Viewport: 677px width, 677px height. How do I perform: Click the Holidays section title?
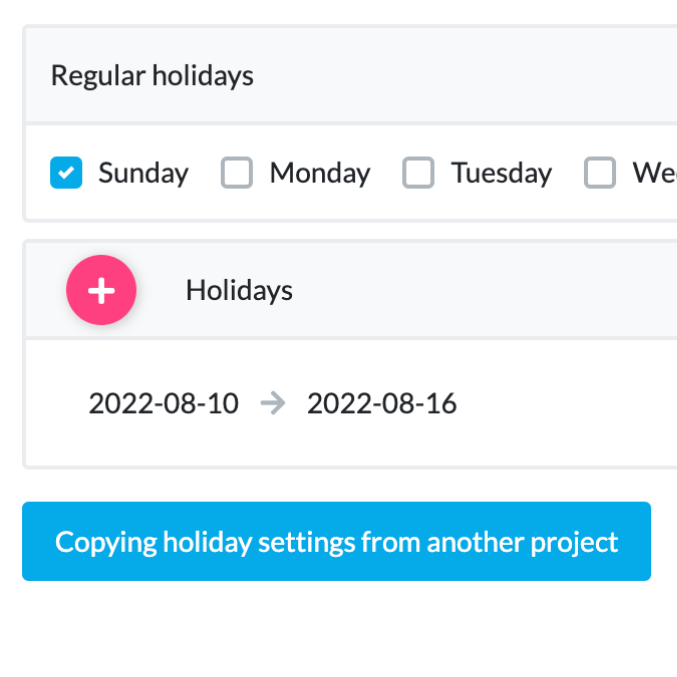[x=239, y=290]
